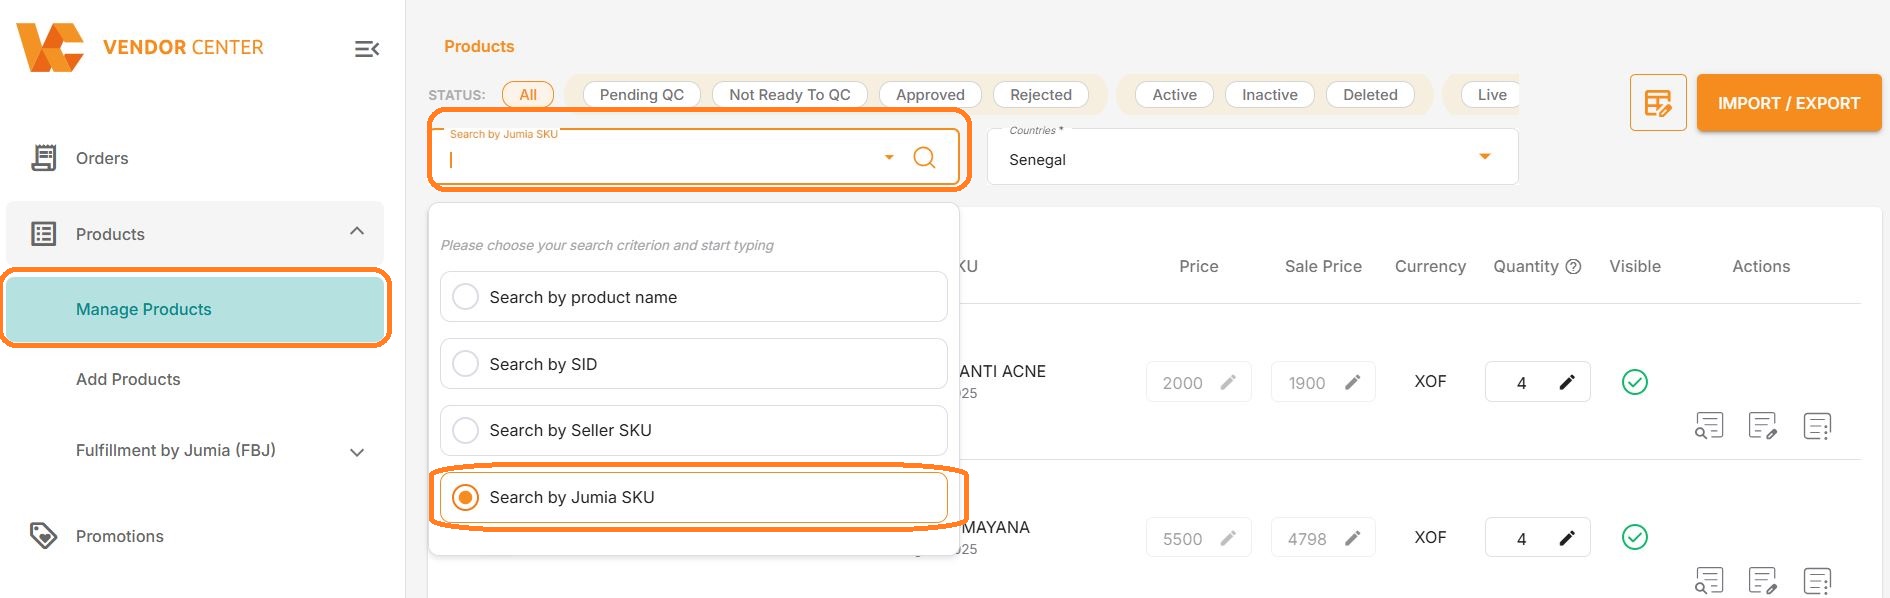Click the Visible column header
This screenshot has width=1890, height=598.
[1635, 266]
